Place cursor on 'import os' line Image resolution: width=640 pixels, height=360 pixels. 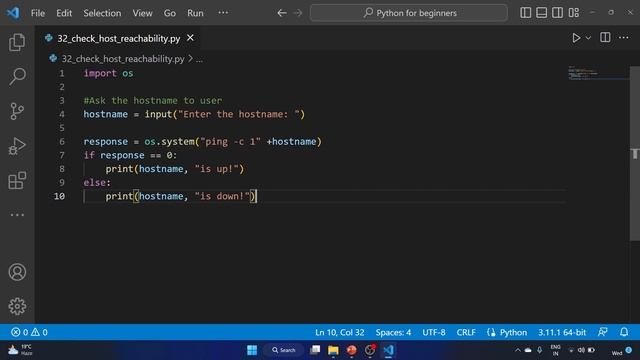click(108, 73)
